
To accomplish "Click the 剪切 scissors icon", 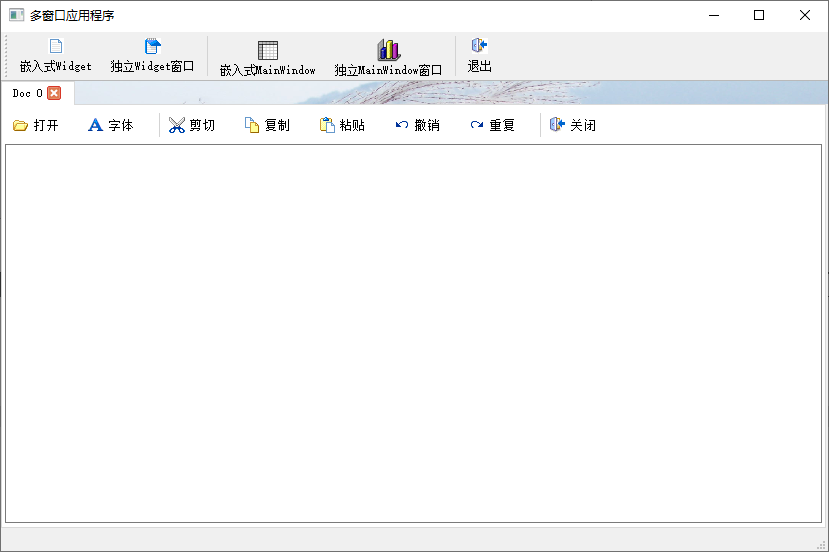I will coord(177,125).
